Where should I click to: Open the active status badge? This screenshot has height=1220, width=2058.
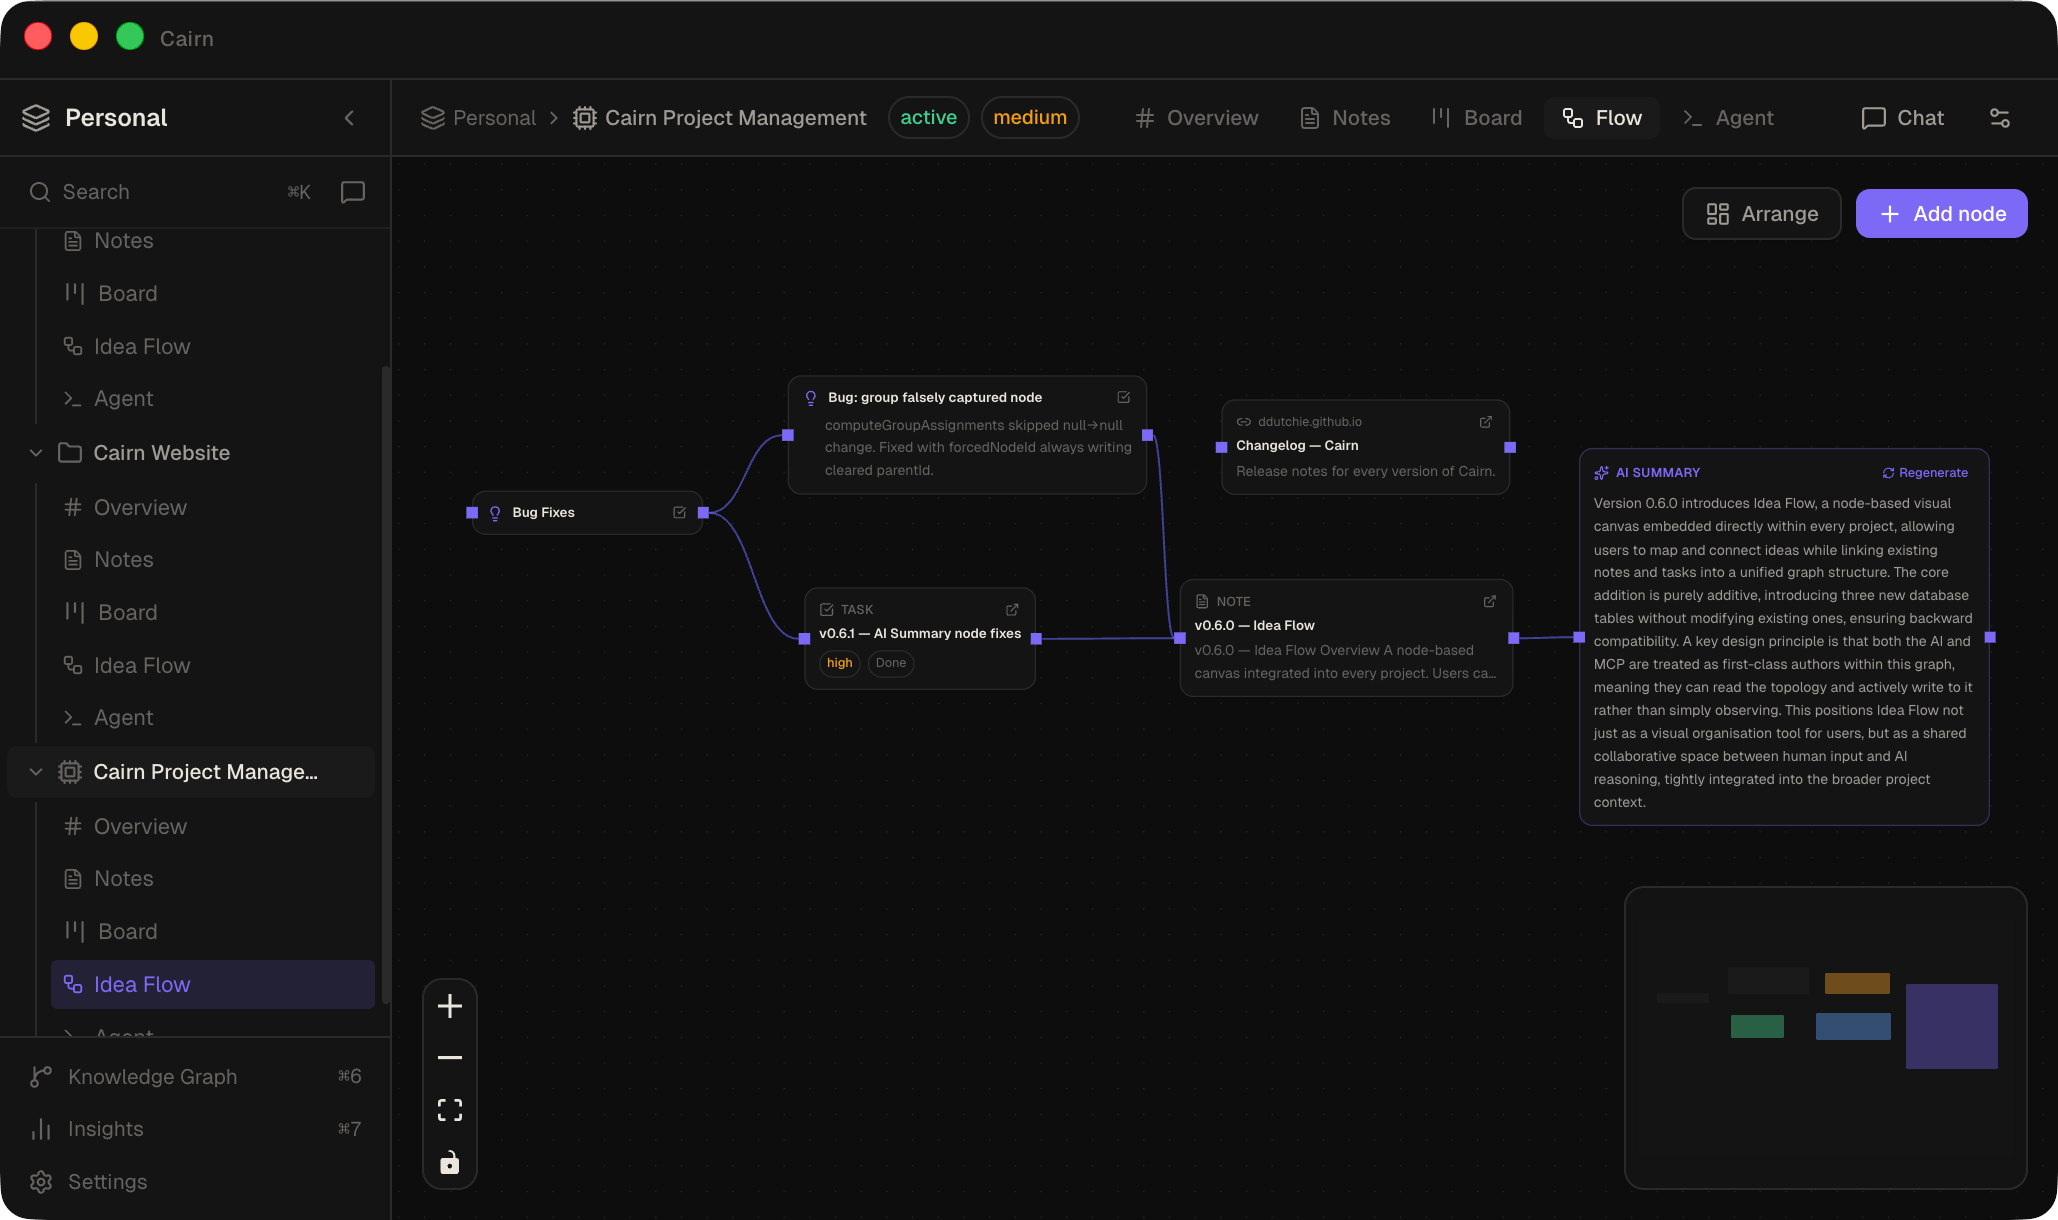coord(928,118)
